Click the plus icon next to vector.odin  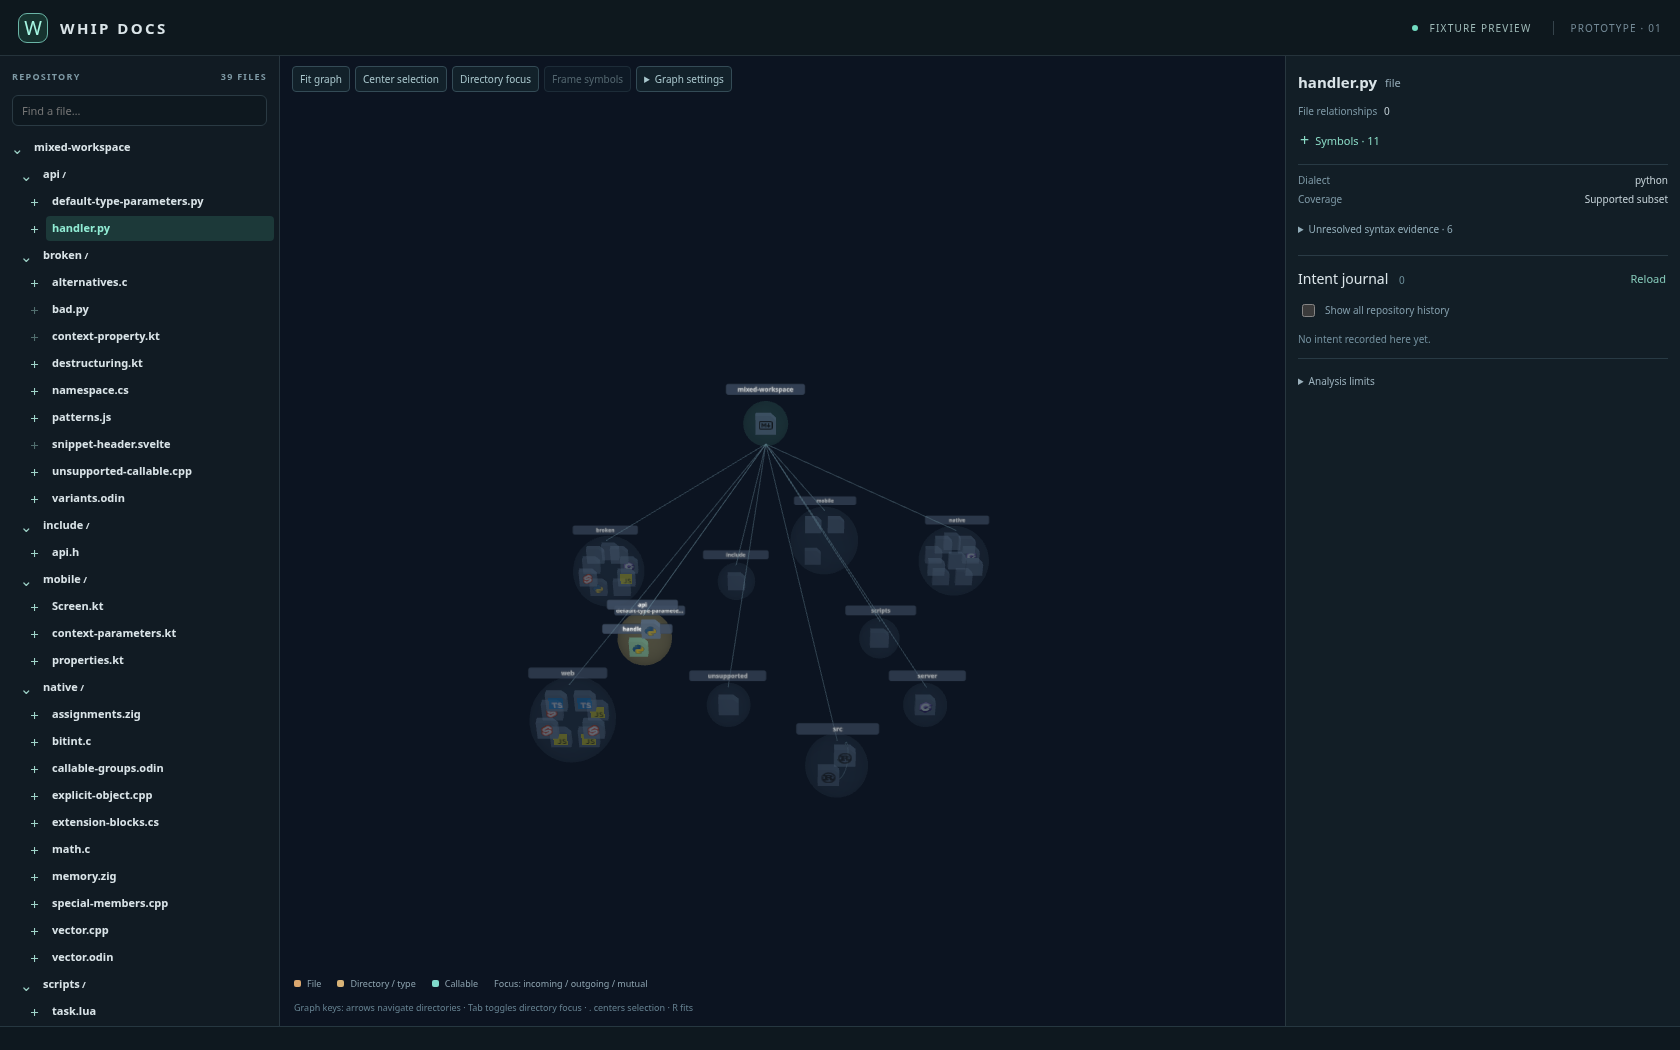coord(34,958)
